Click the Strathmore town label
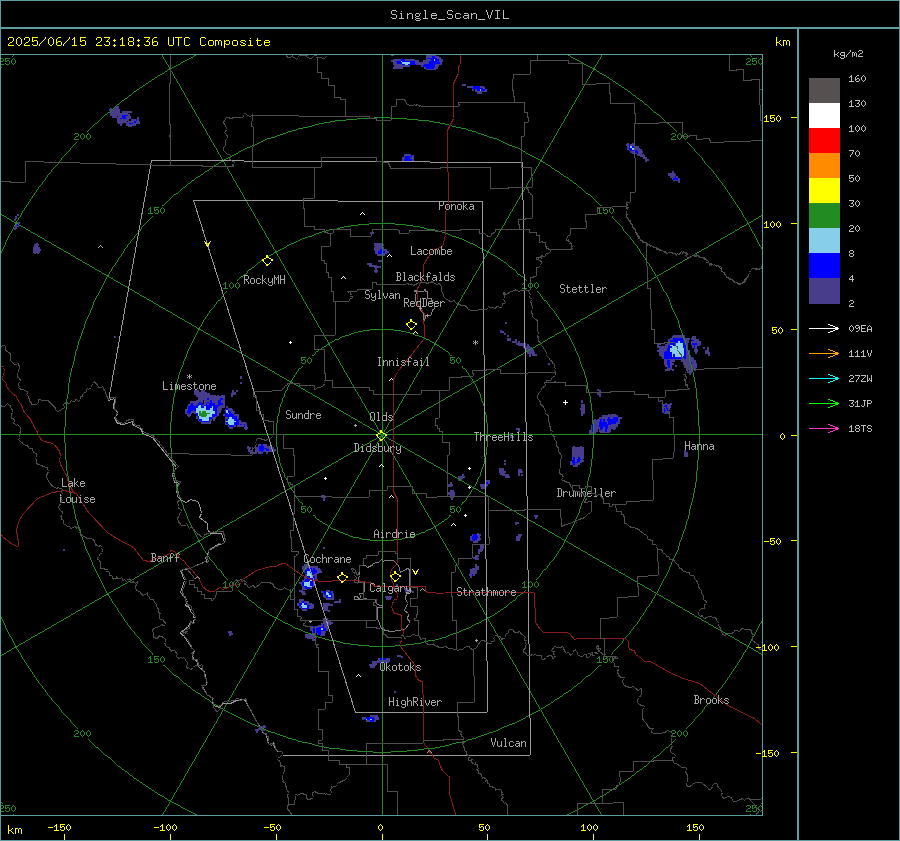The width and height of the screenshot is (900, 841). (486, 592)
